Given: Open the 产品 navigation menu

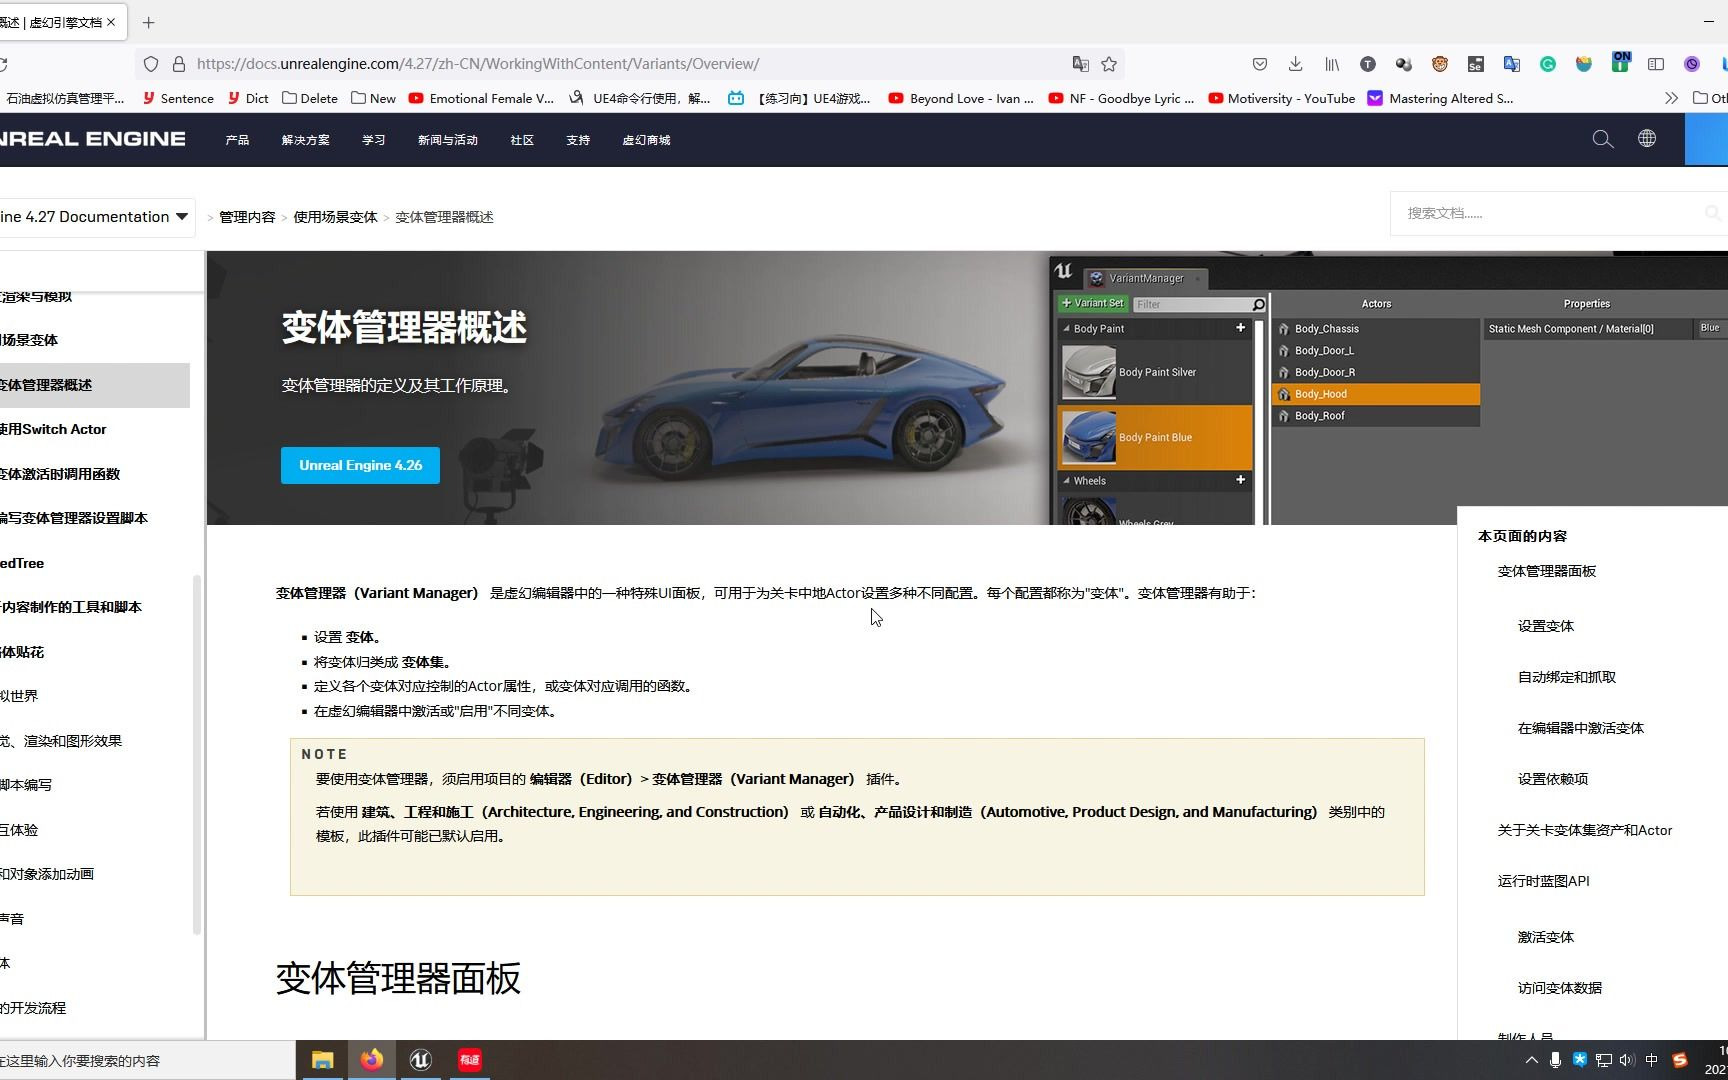Looking at the screenshot, I should click(237, 140).
